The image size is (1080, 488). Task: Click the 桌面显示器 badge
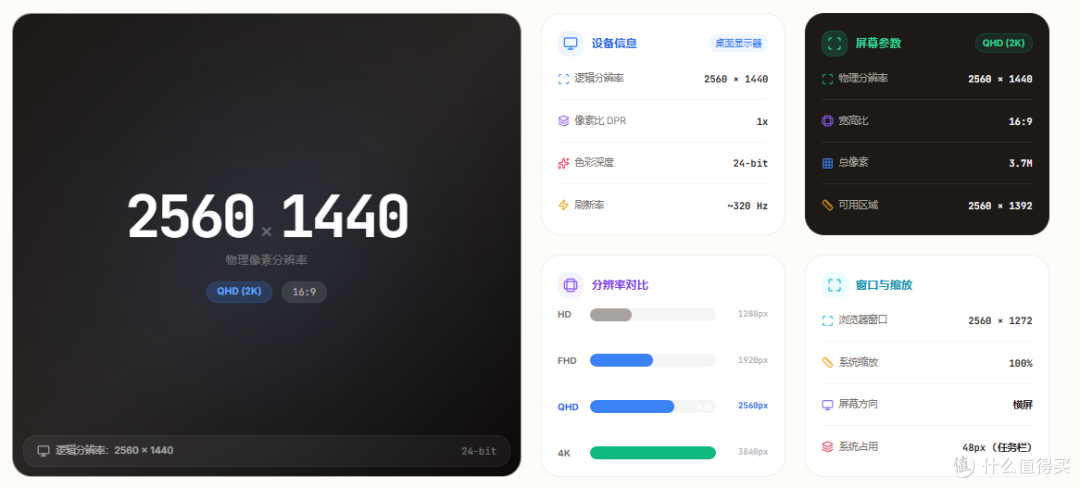click(x=738, y=43)
